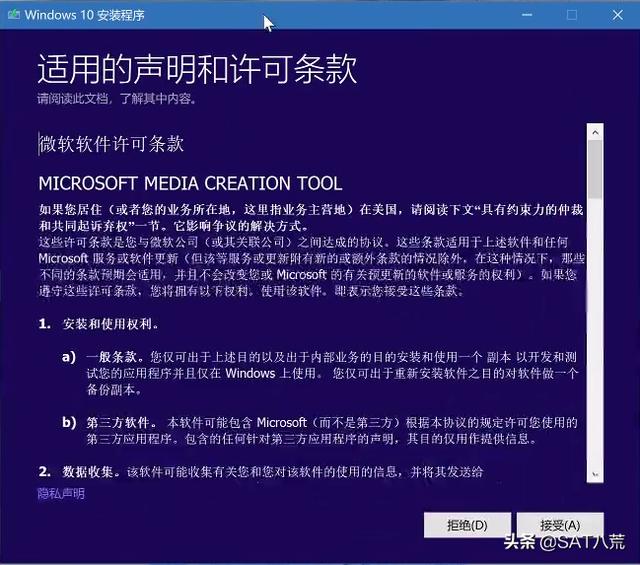Click the scrollbar down arrow
This screenshot has width=640, height=565.
[595, 474]
